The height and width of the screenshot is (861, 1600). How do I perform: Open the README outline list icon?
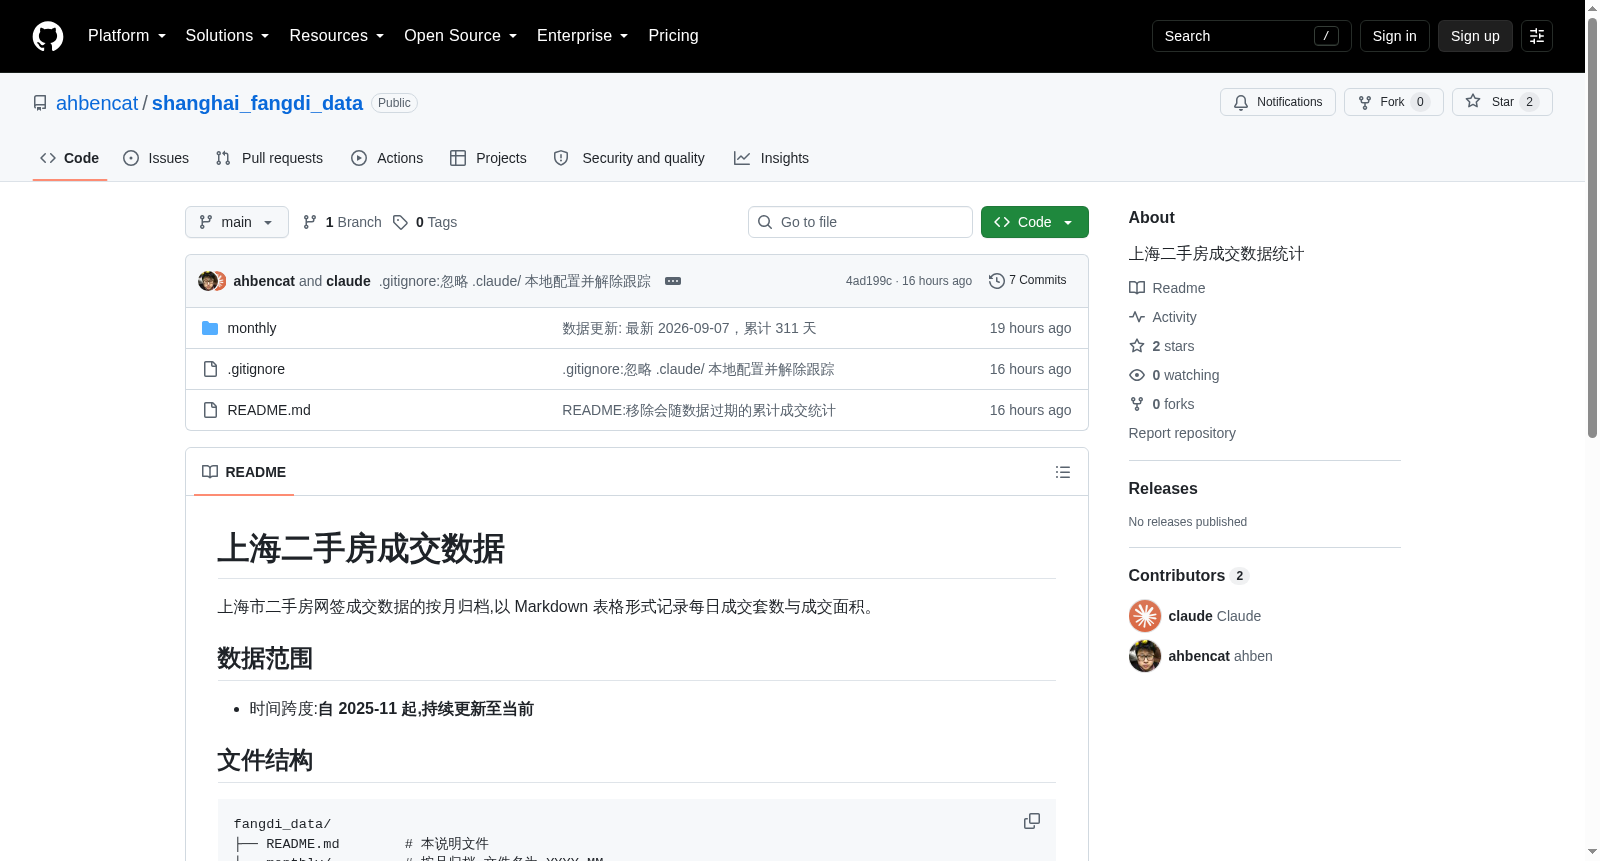pos(1063,472)
